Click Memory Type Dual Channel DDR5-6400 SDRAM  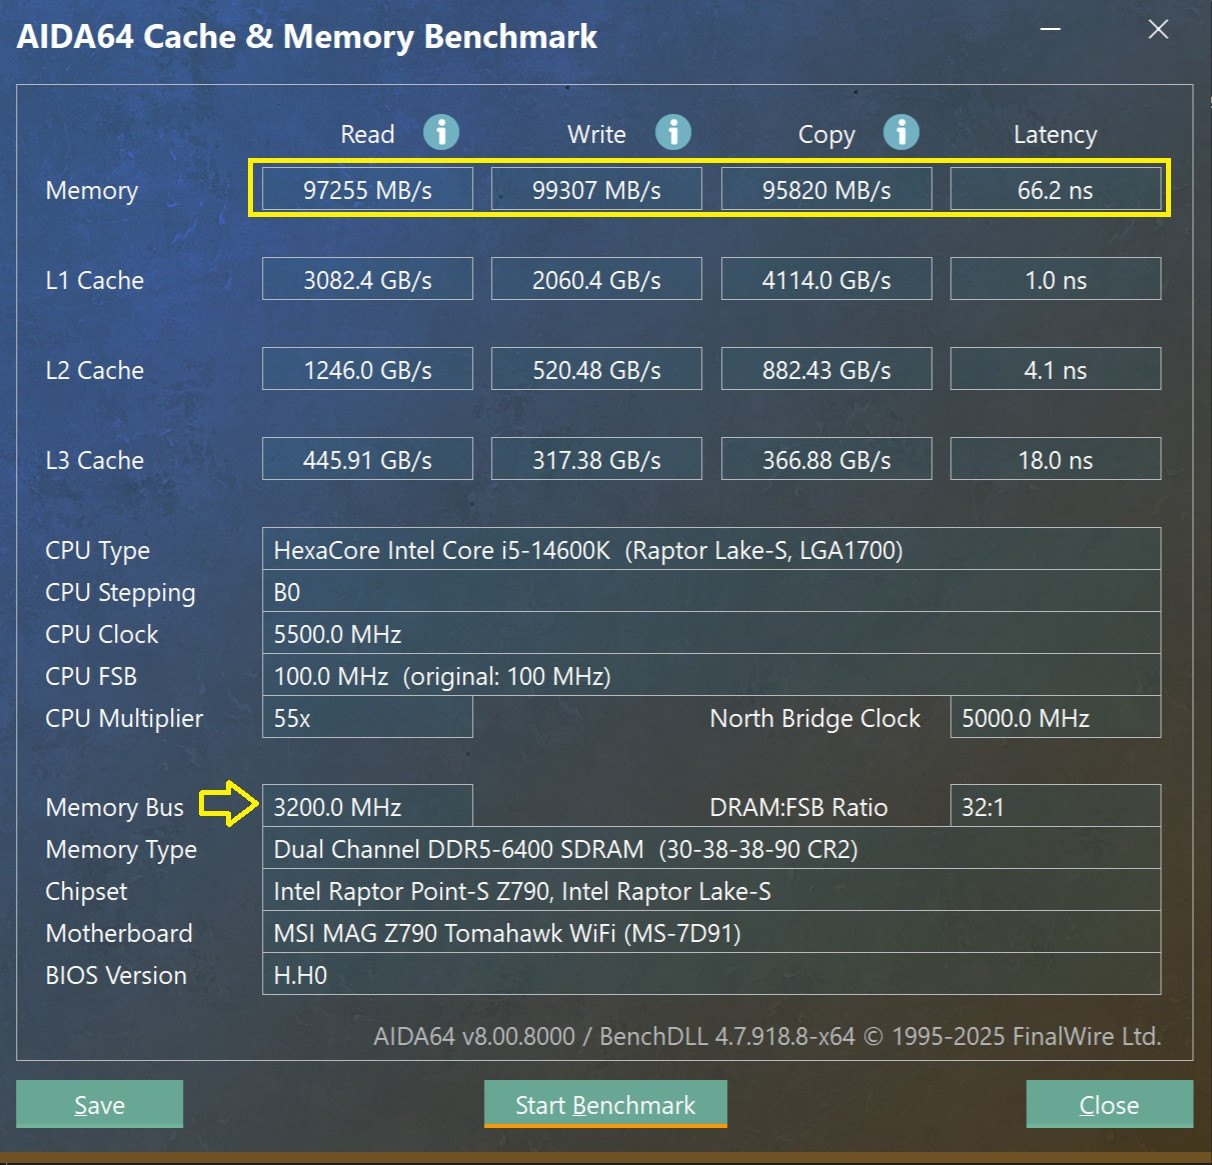[x=711, y=848]
